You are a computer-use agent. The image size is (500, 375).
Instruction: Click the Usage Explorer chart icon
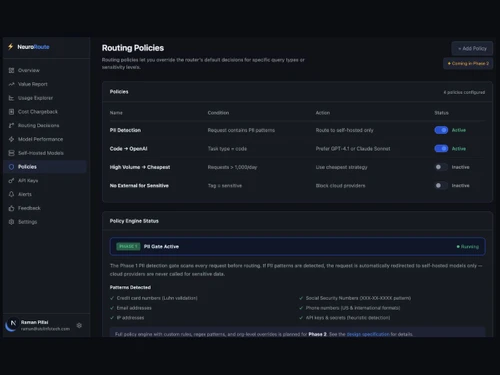tap(11, 98)
